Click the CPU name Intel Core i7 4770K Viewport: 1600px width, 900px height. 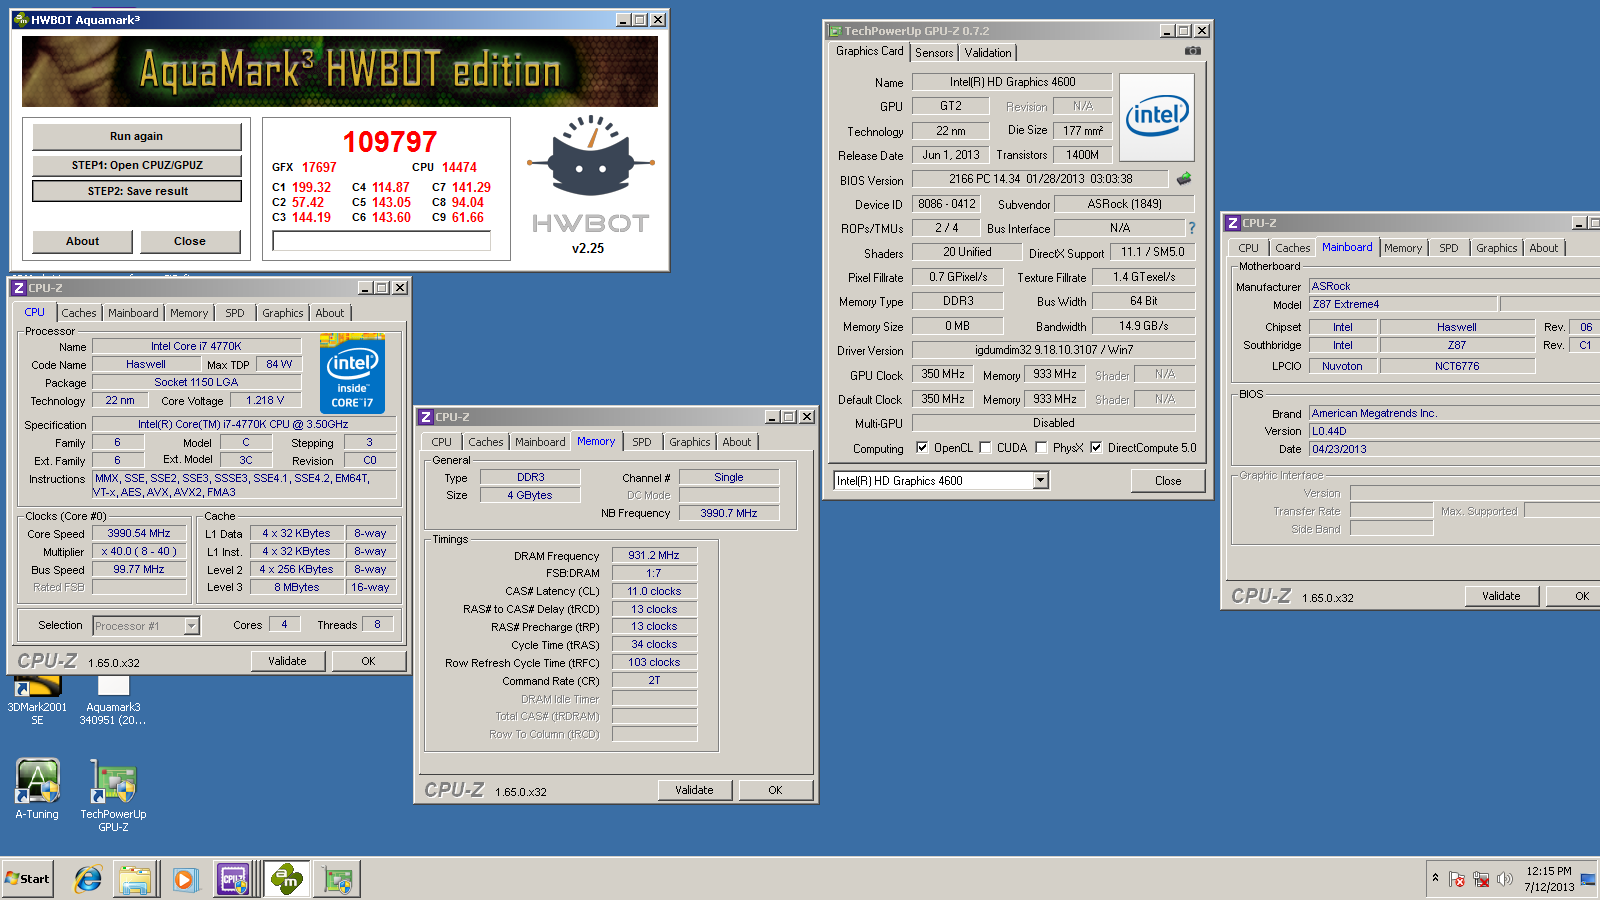(x=197, y=346)
